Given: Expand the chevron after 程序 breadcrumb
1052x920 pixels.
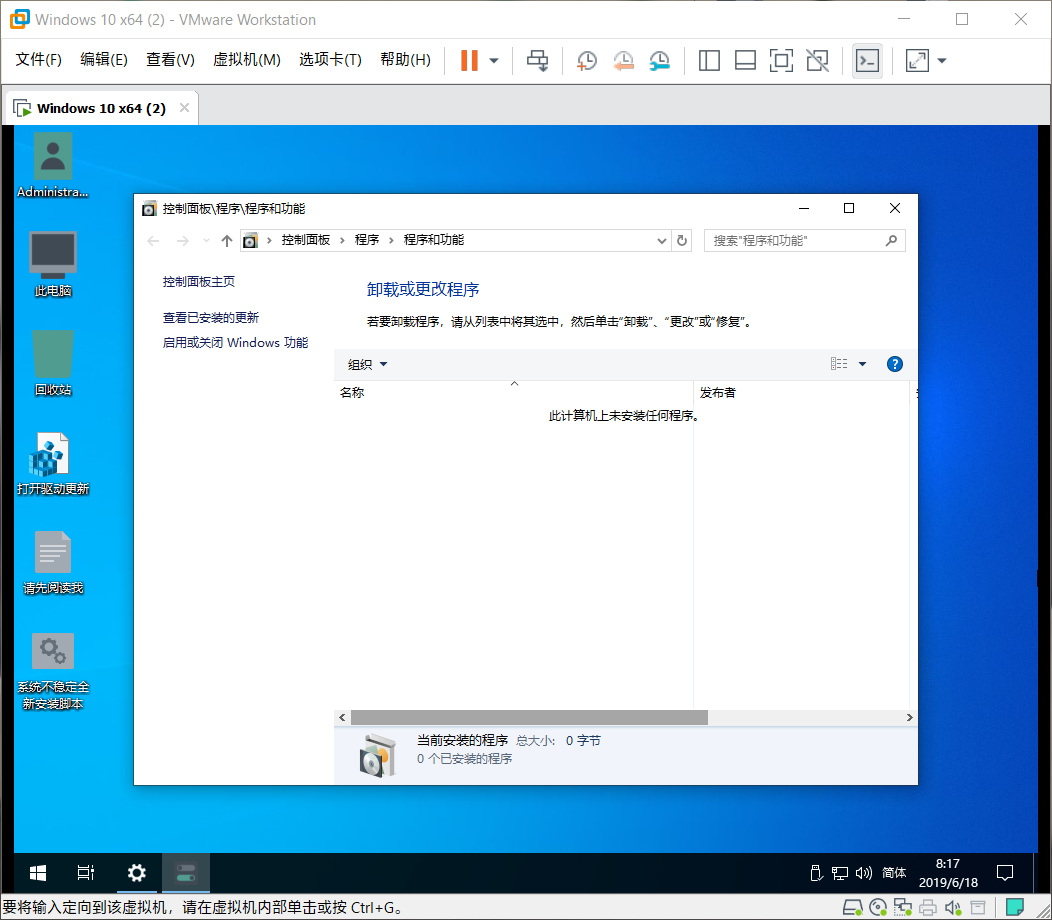Looking at the screenshot, I should (391, 240).
